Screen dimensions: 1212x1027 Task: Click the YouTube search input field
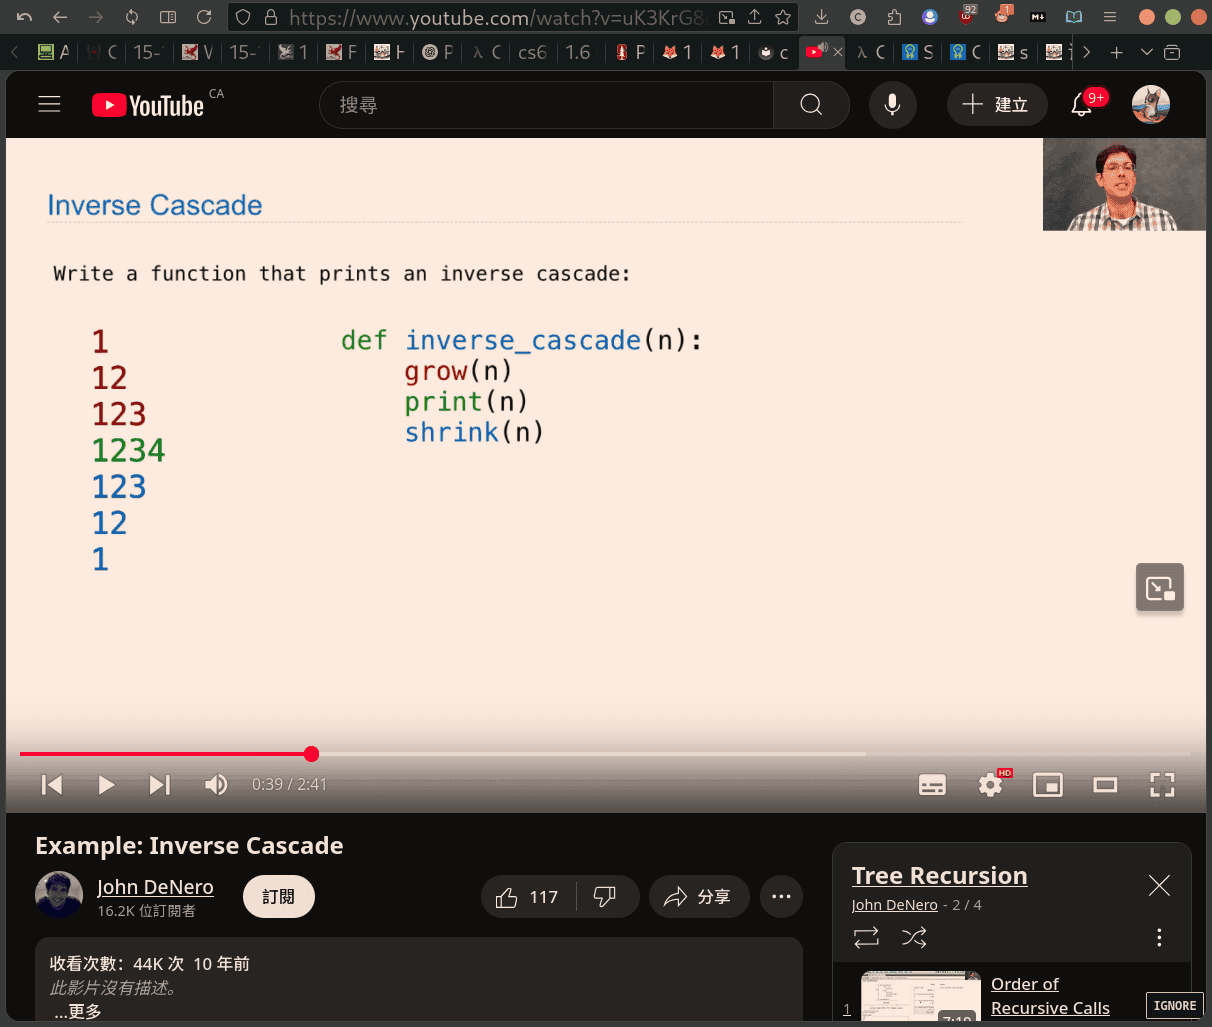[546, 104]
